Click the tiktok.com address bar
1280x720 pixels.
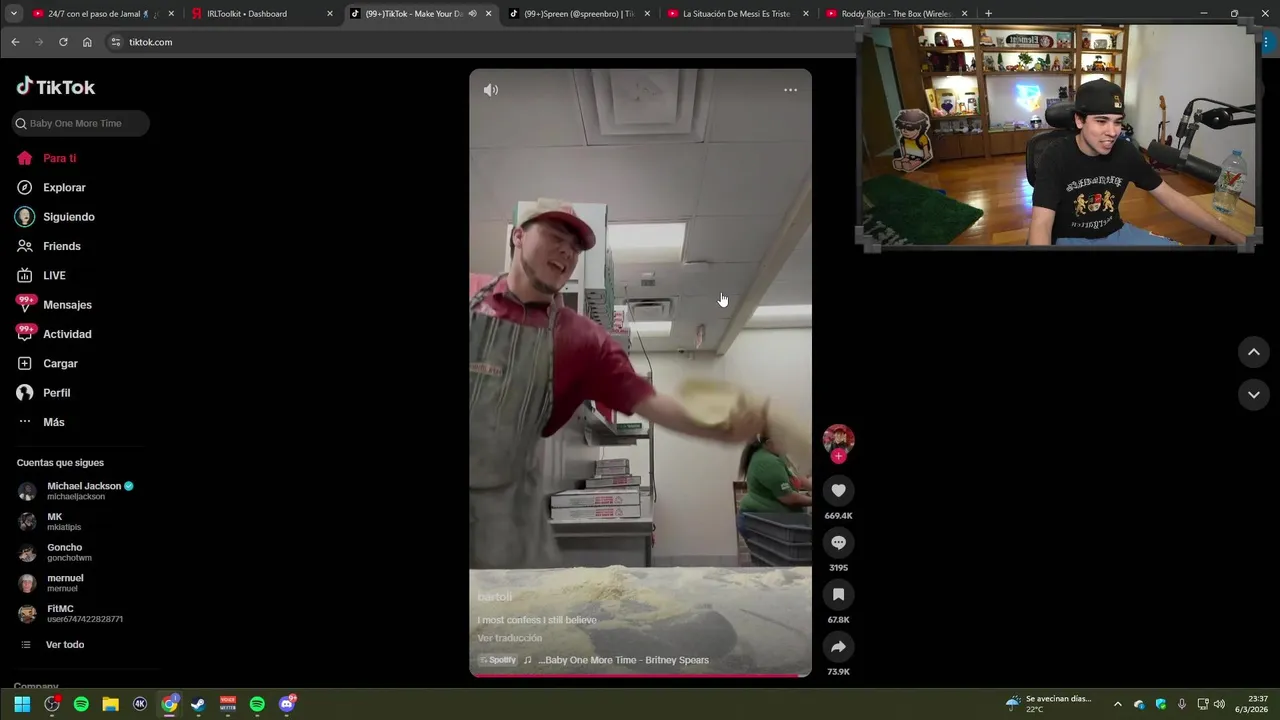click(x=480, y=42)
